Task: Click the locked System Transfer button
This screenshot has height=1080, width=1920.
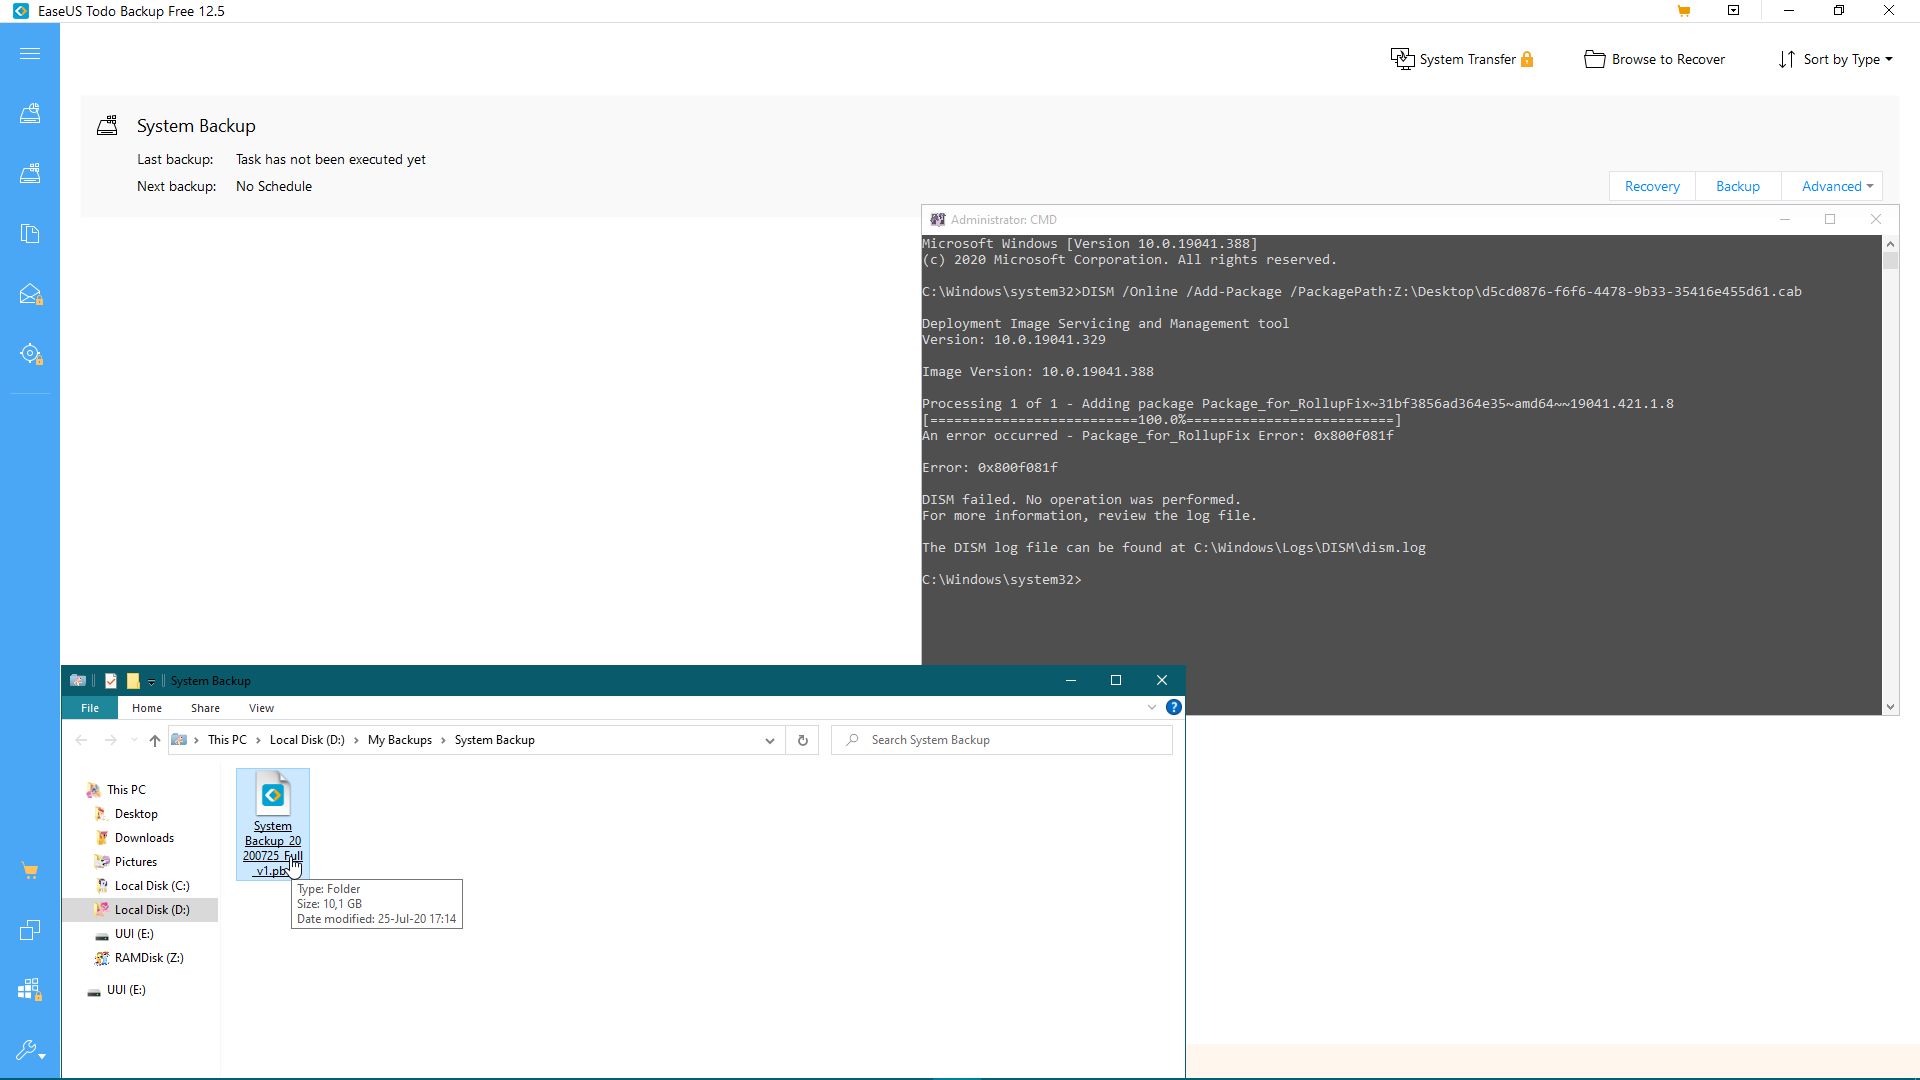Action: pyautogui.click(x=1462, y=60)
